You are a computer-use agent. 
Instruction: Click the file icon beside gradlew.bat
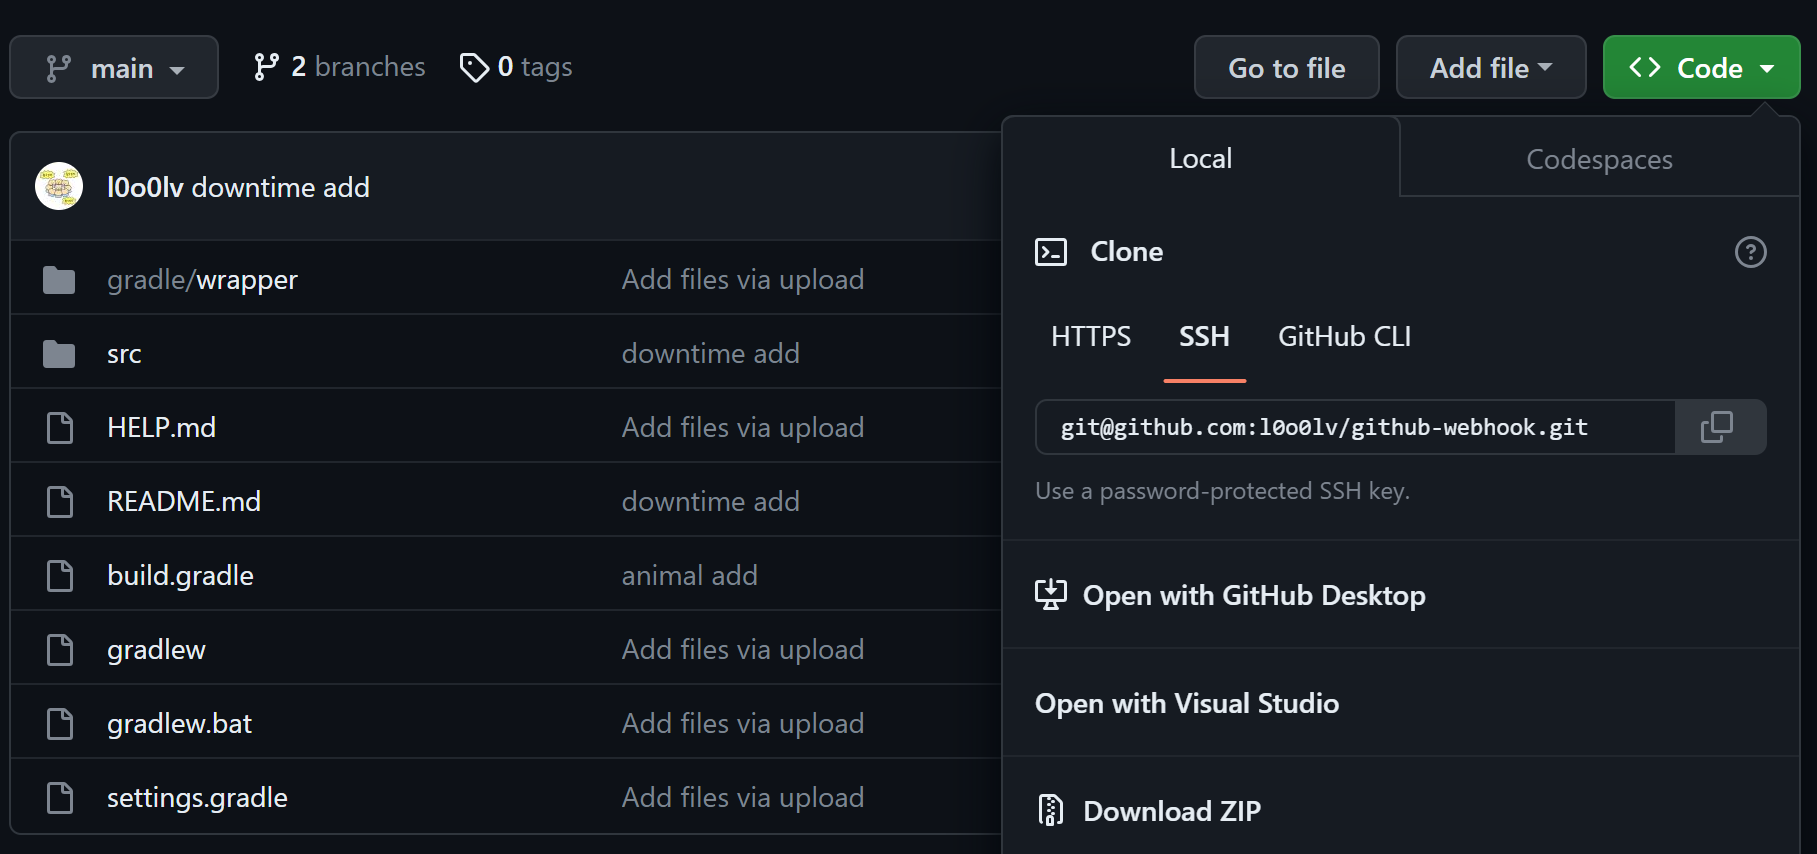pyautogui.click(x=60, y=724)
